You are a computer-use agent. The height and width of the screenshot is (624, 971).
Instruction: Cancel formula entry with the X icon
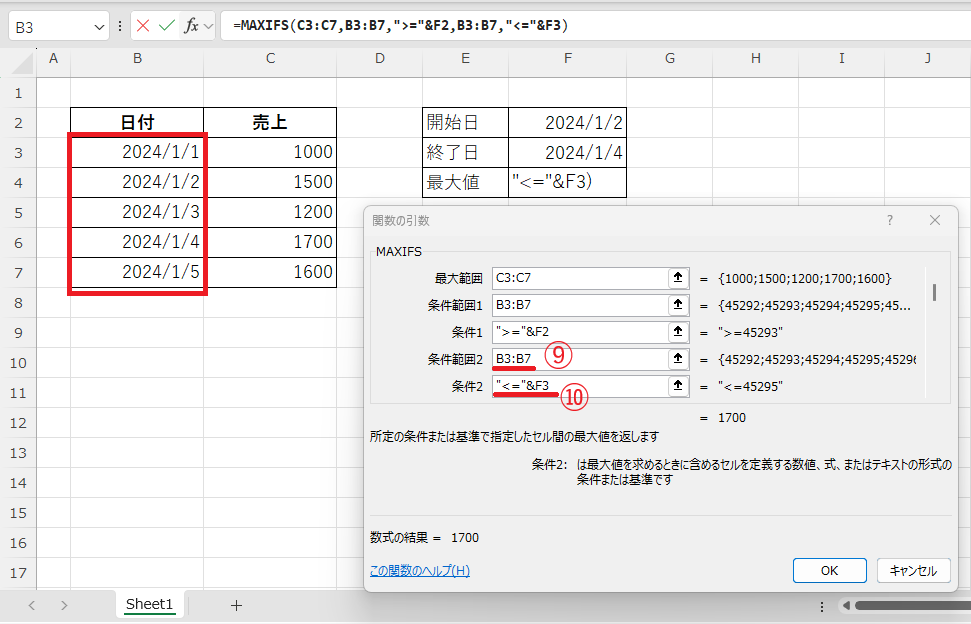pyautogui.click(x=143, y=26)
